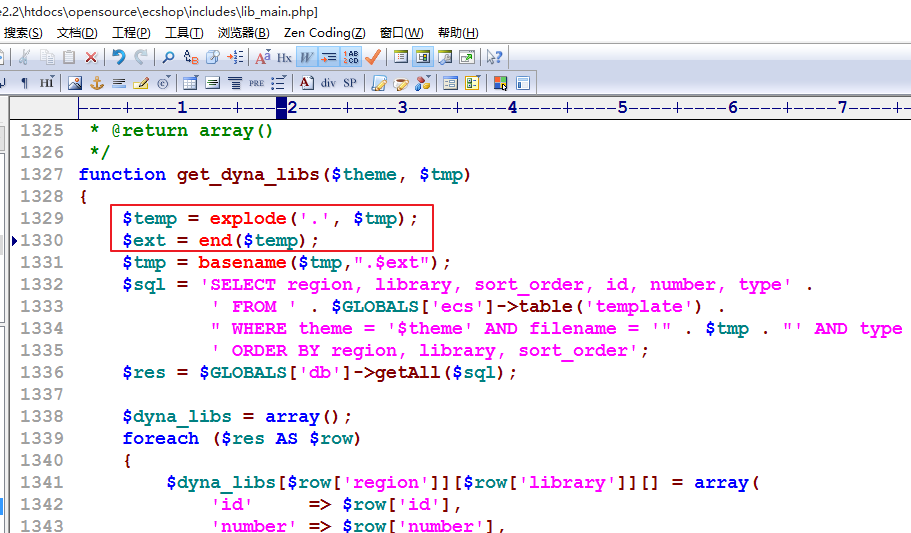Open the Zen Coding menu
Screen dimensions: 911x533
tap(324, 33)
